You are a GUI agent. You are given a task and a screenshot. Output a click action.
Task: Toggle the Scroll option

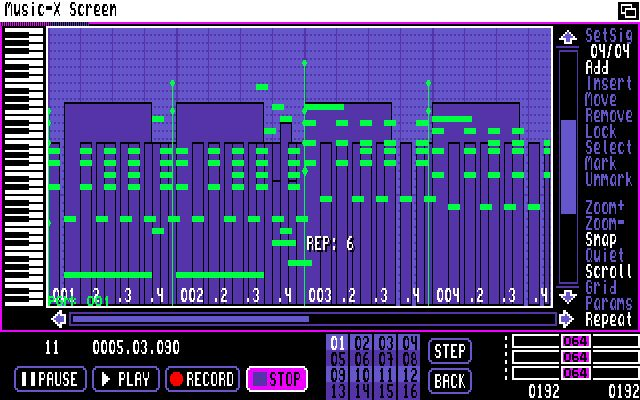(x=609, y=271)
